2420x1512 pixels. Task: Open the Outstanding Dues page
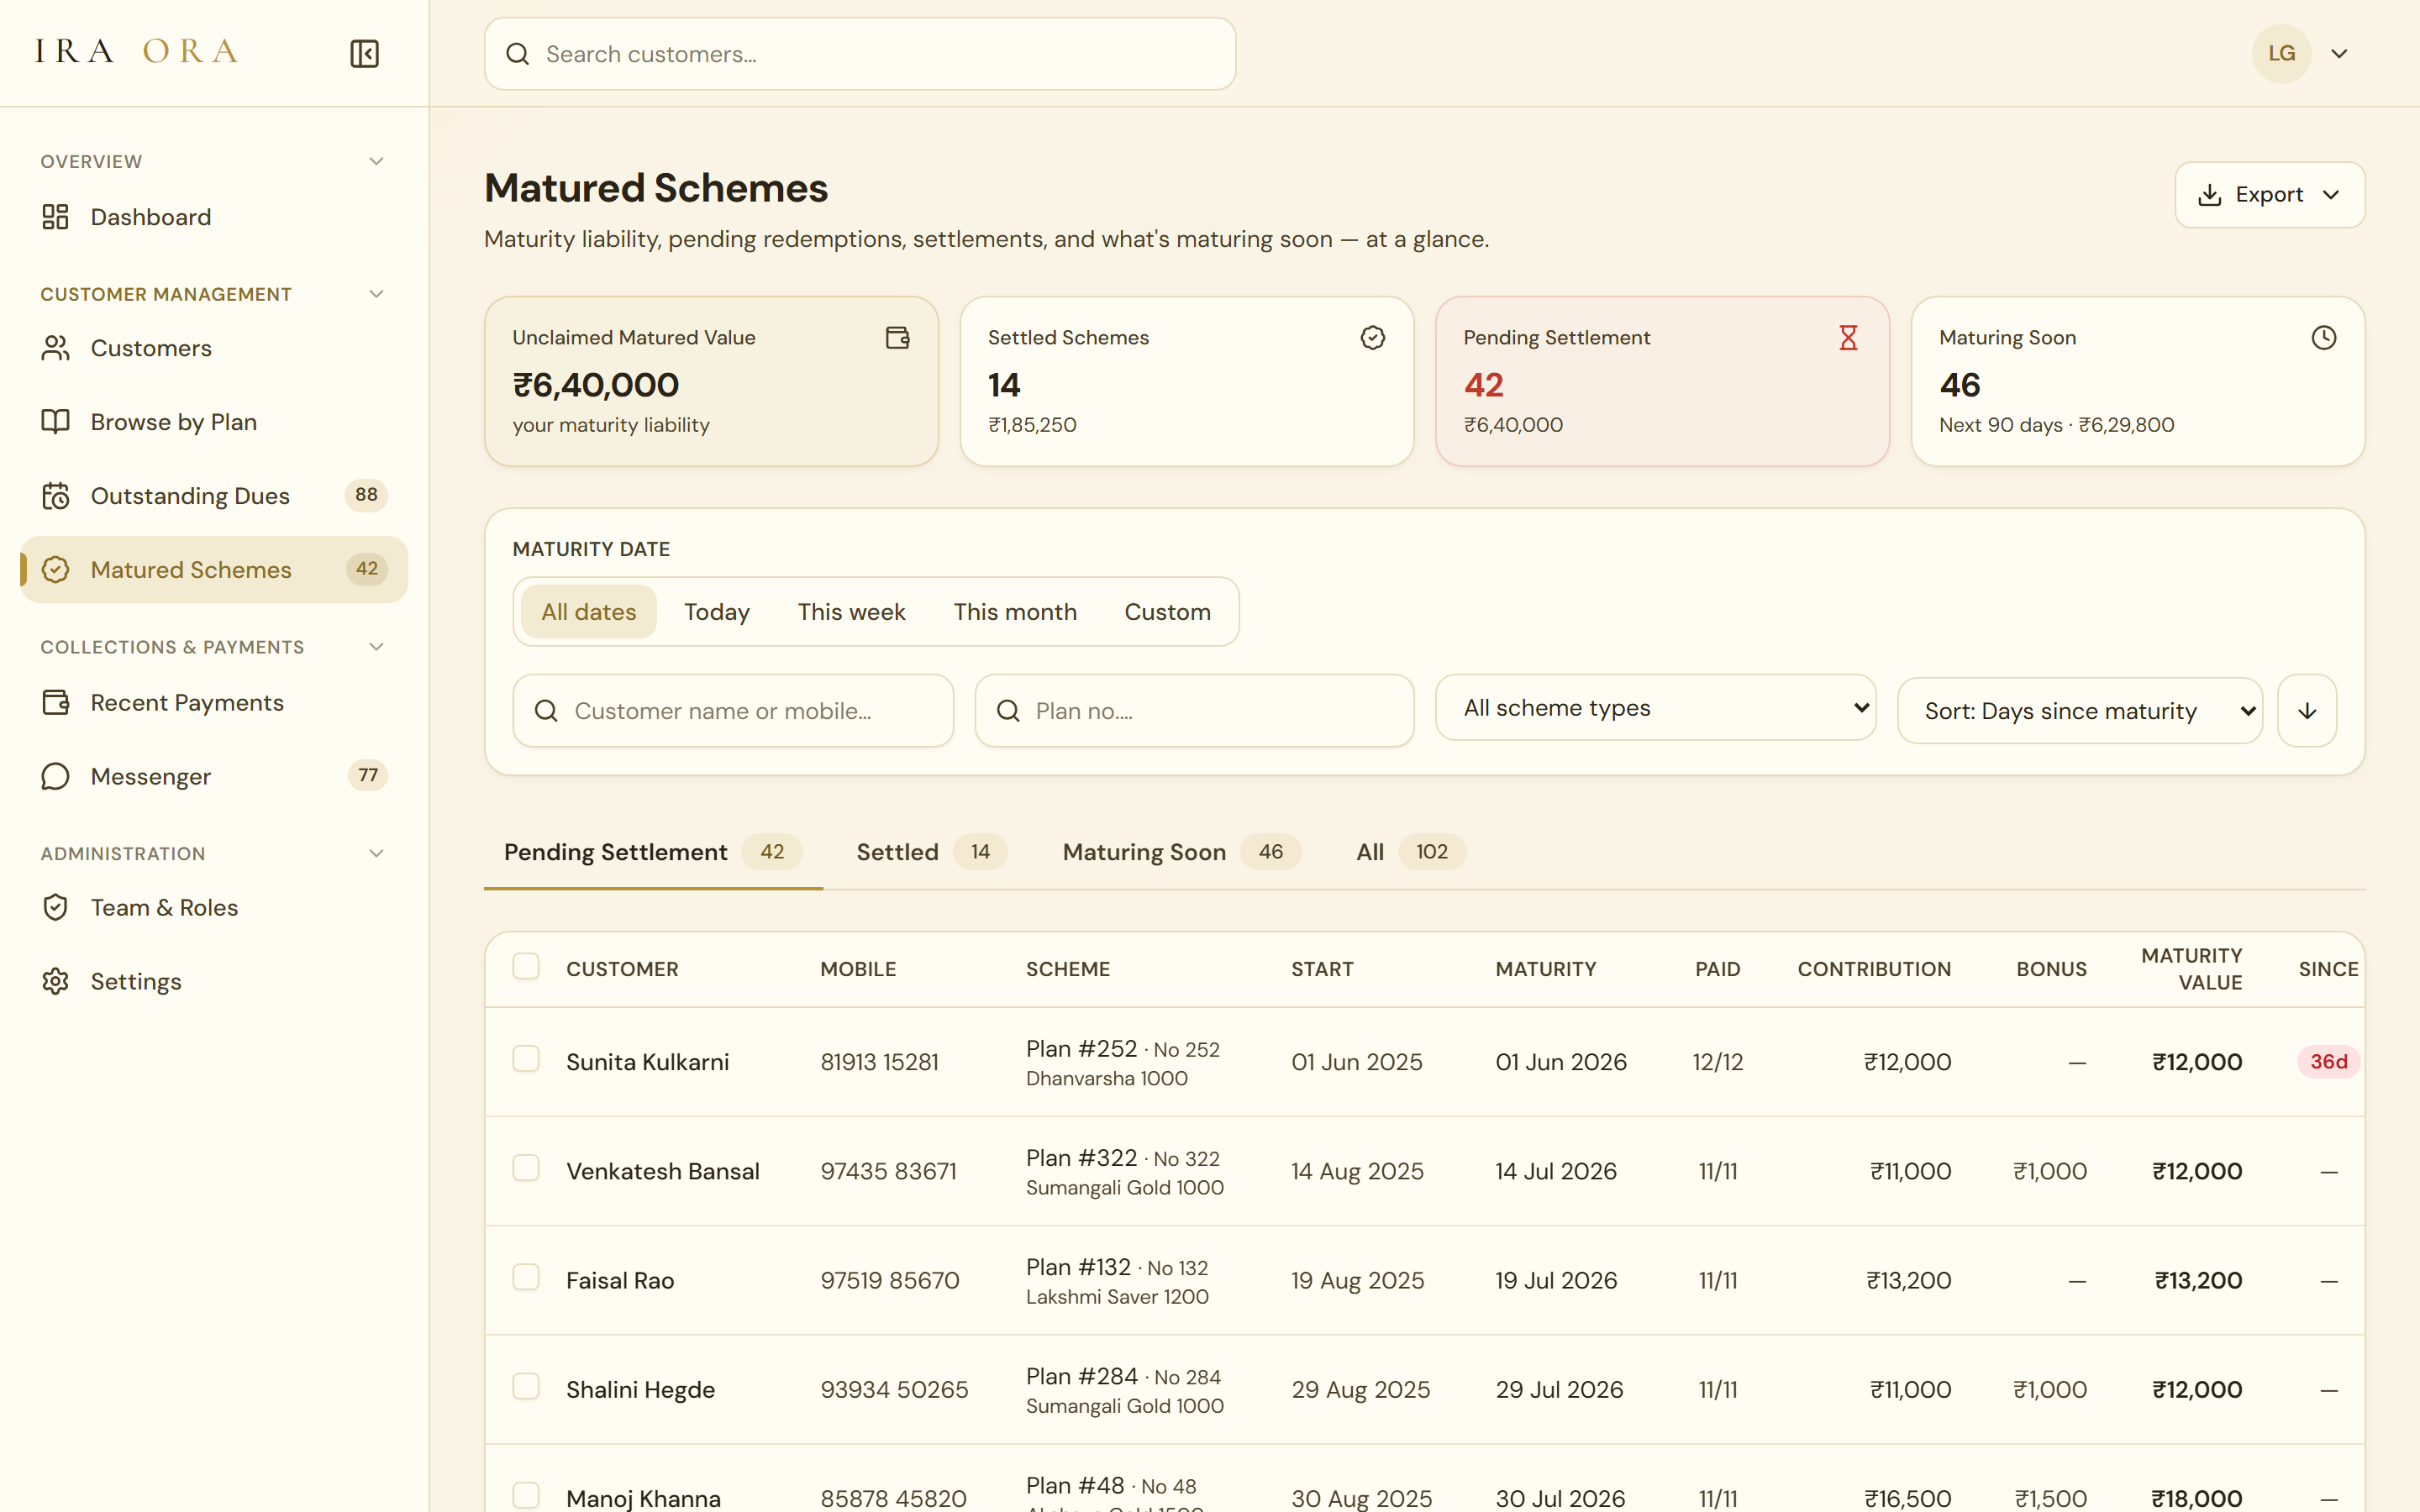(x=214, y=496)
